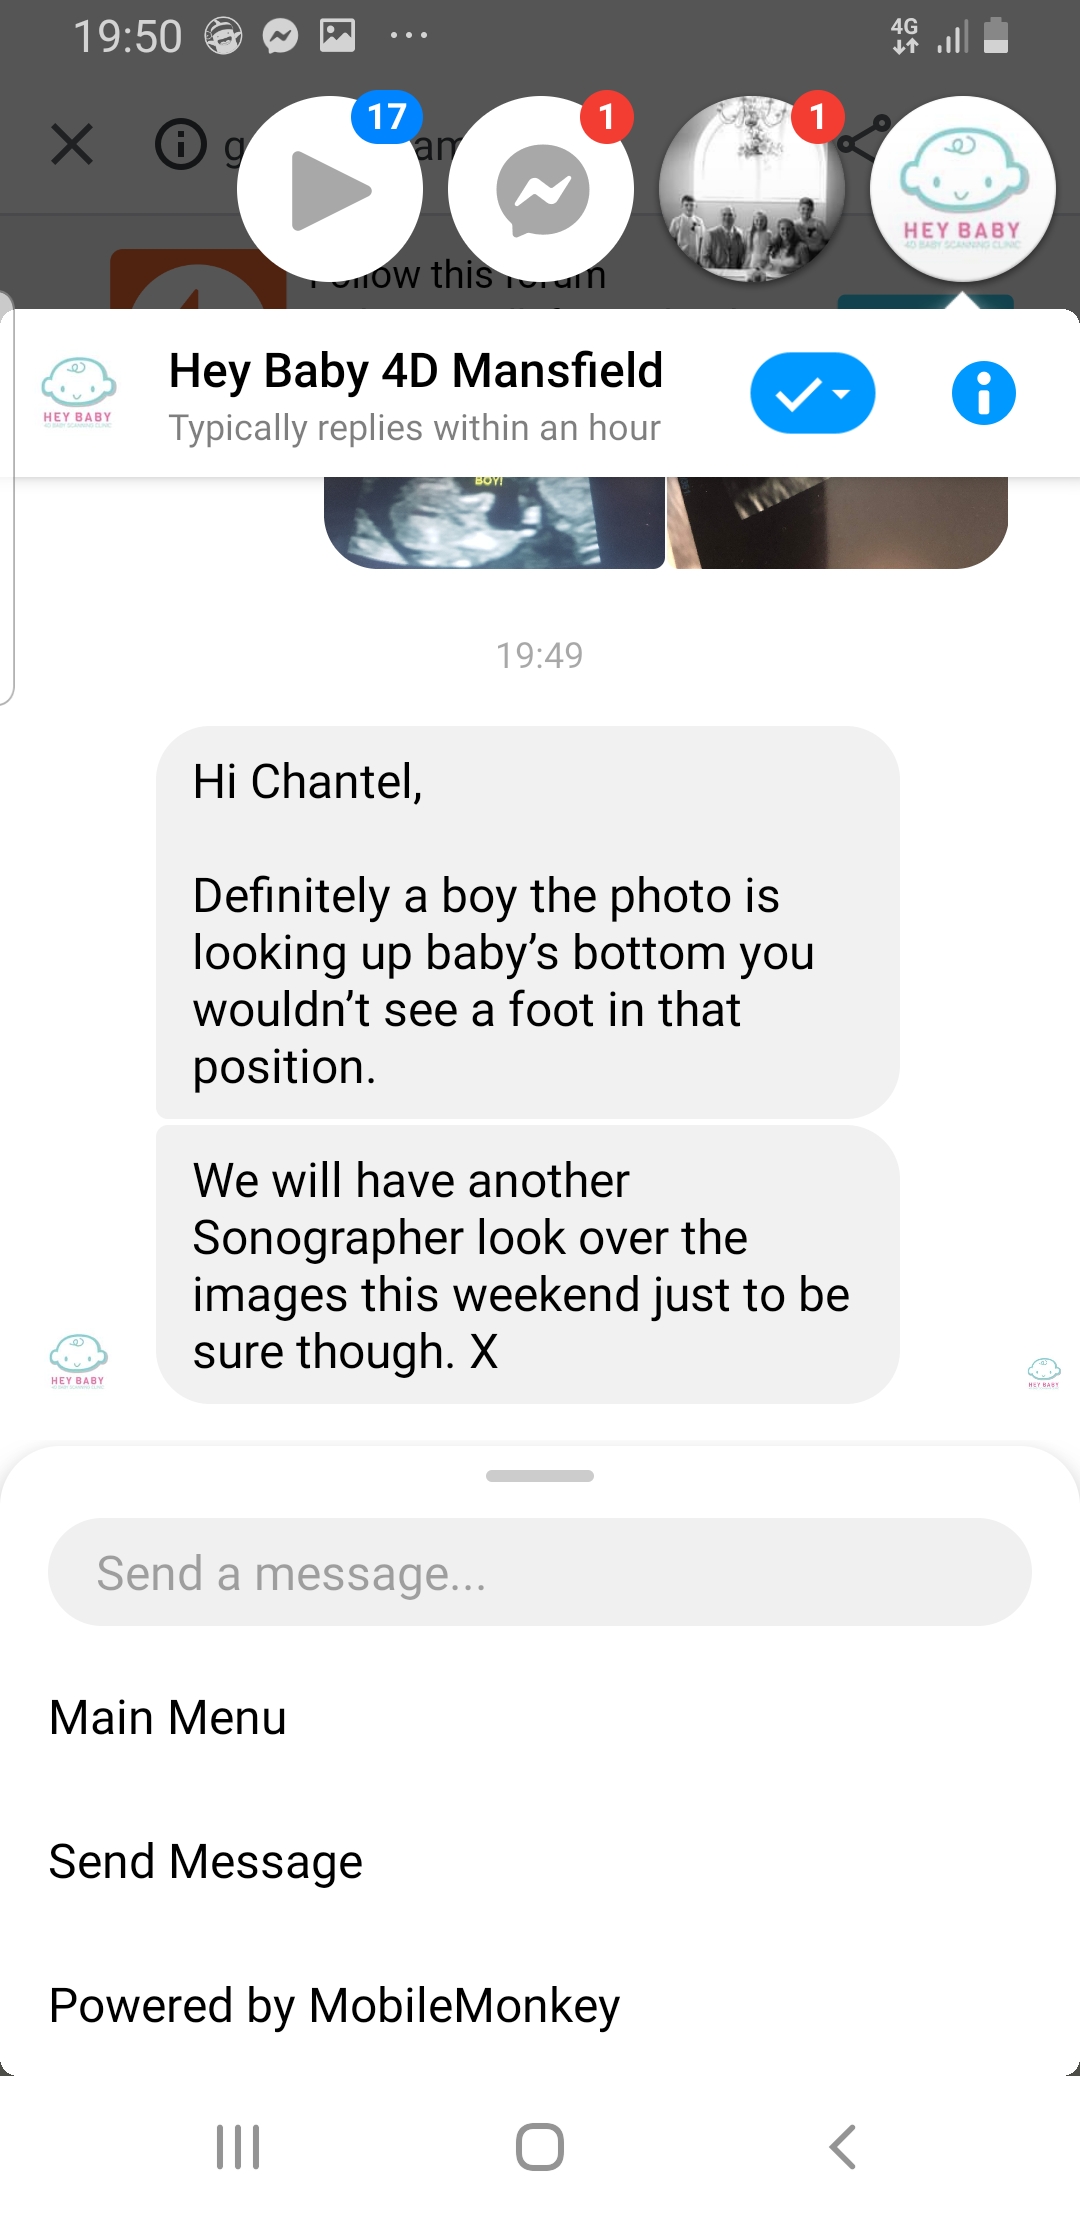The image size is (1080, 2220).
Task: Tap the share icon behind chat heads
Action: tap(864, 138)
